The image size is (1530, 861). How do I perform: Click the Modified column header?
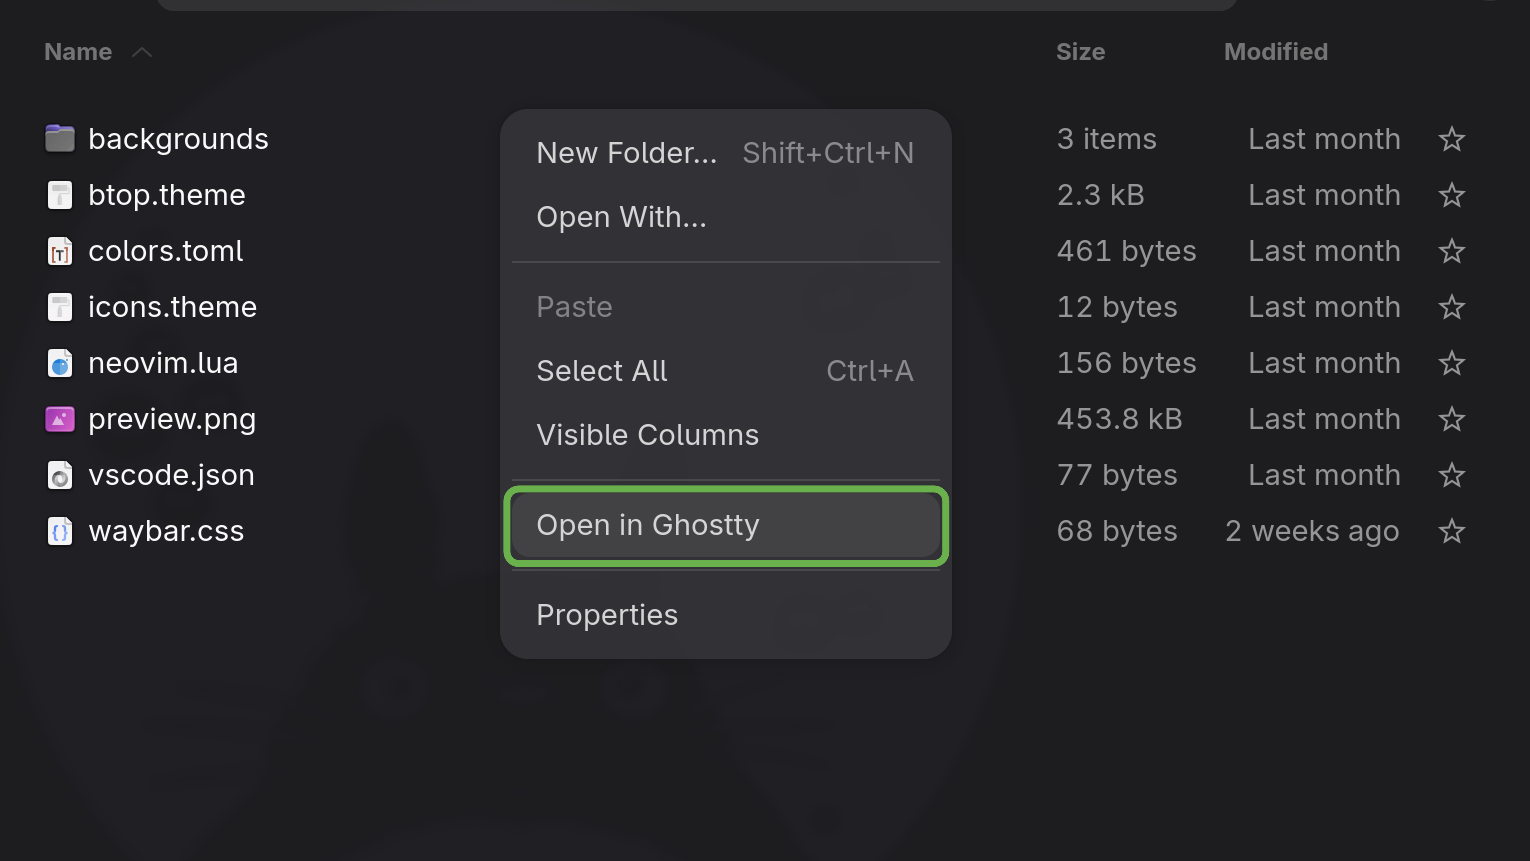pyautogui.click(x=1275, y=51)
